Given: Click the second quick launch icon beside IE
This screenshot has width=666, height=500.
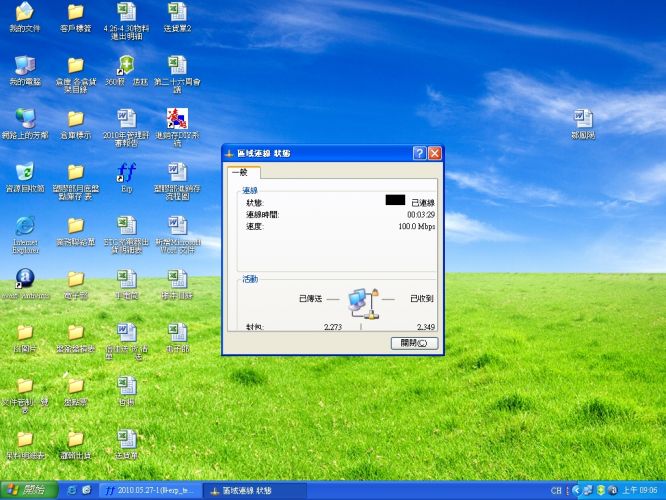Looking at the screenshot, I should 86,490.
